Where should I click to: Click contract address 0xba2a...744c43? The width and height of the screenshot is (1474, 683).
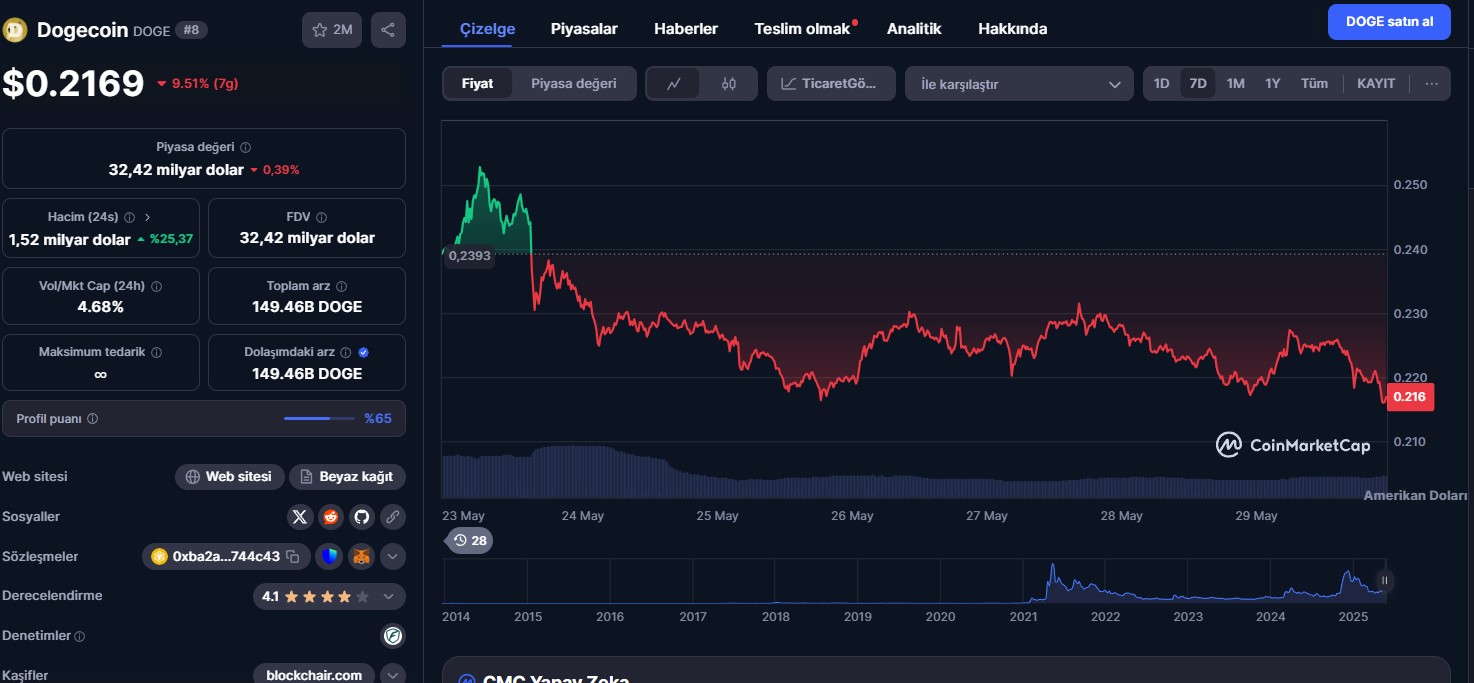click(x=226, y=556)
